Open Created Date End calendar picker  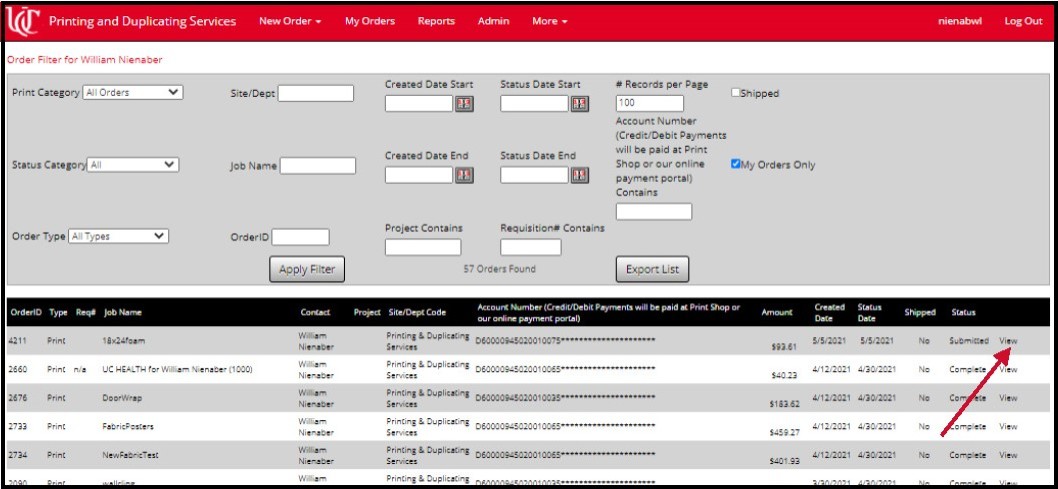pos(464,175)
